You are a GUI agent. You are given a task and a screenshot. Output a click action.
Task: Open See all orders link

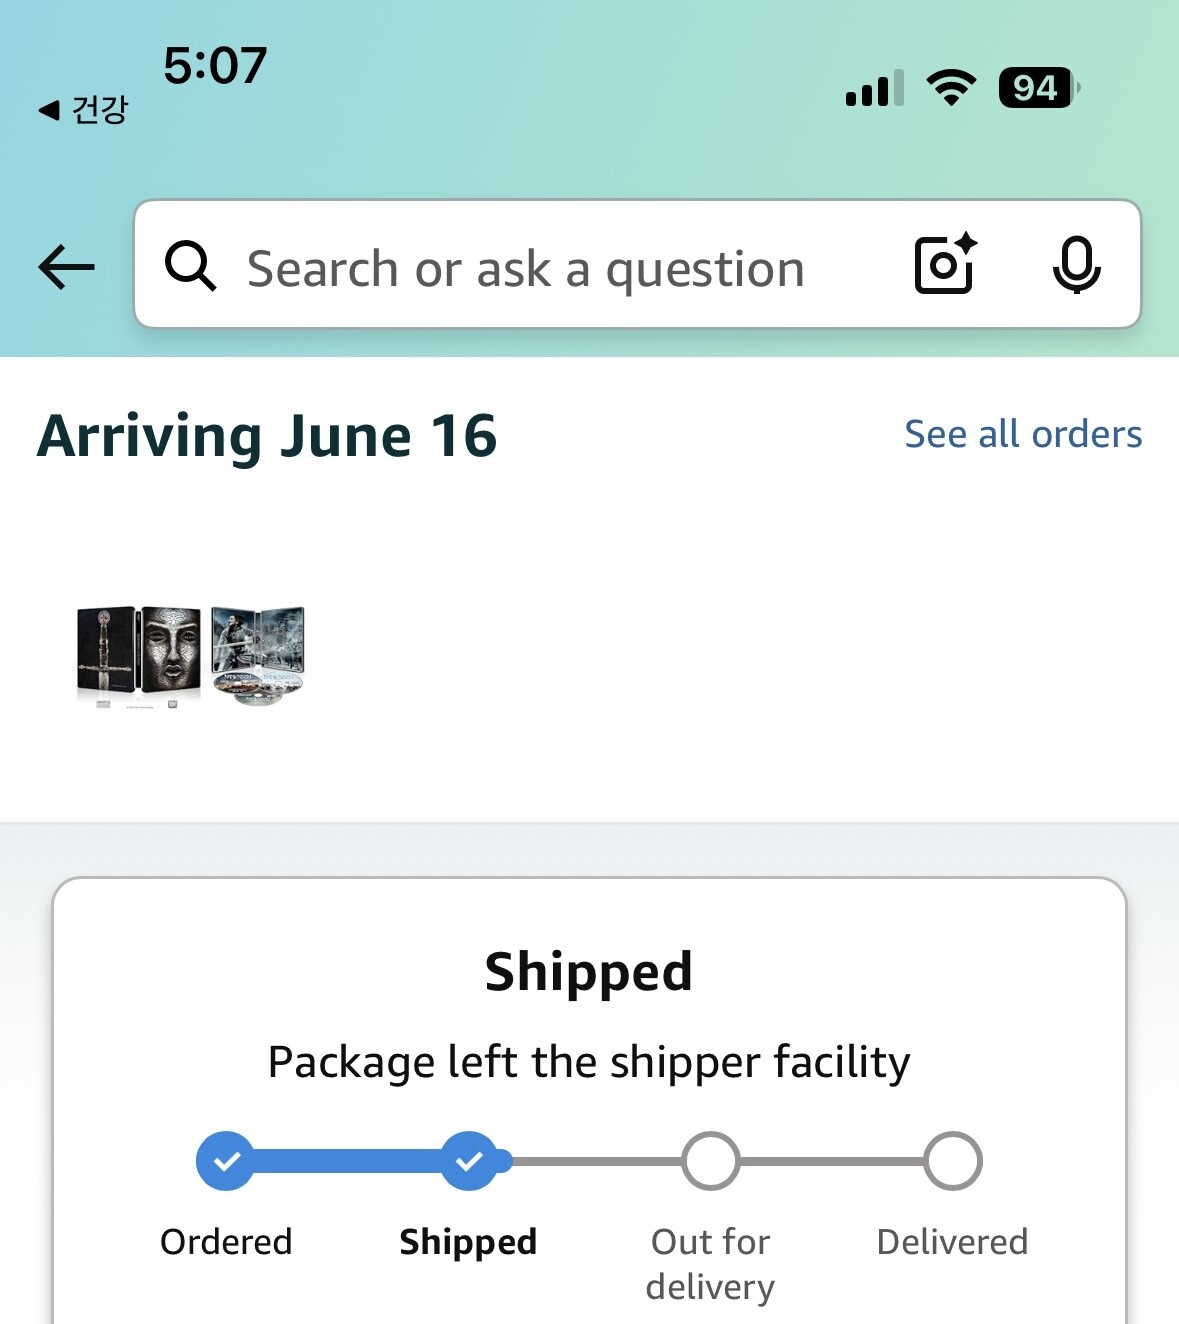tap(1023, 434)
